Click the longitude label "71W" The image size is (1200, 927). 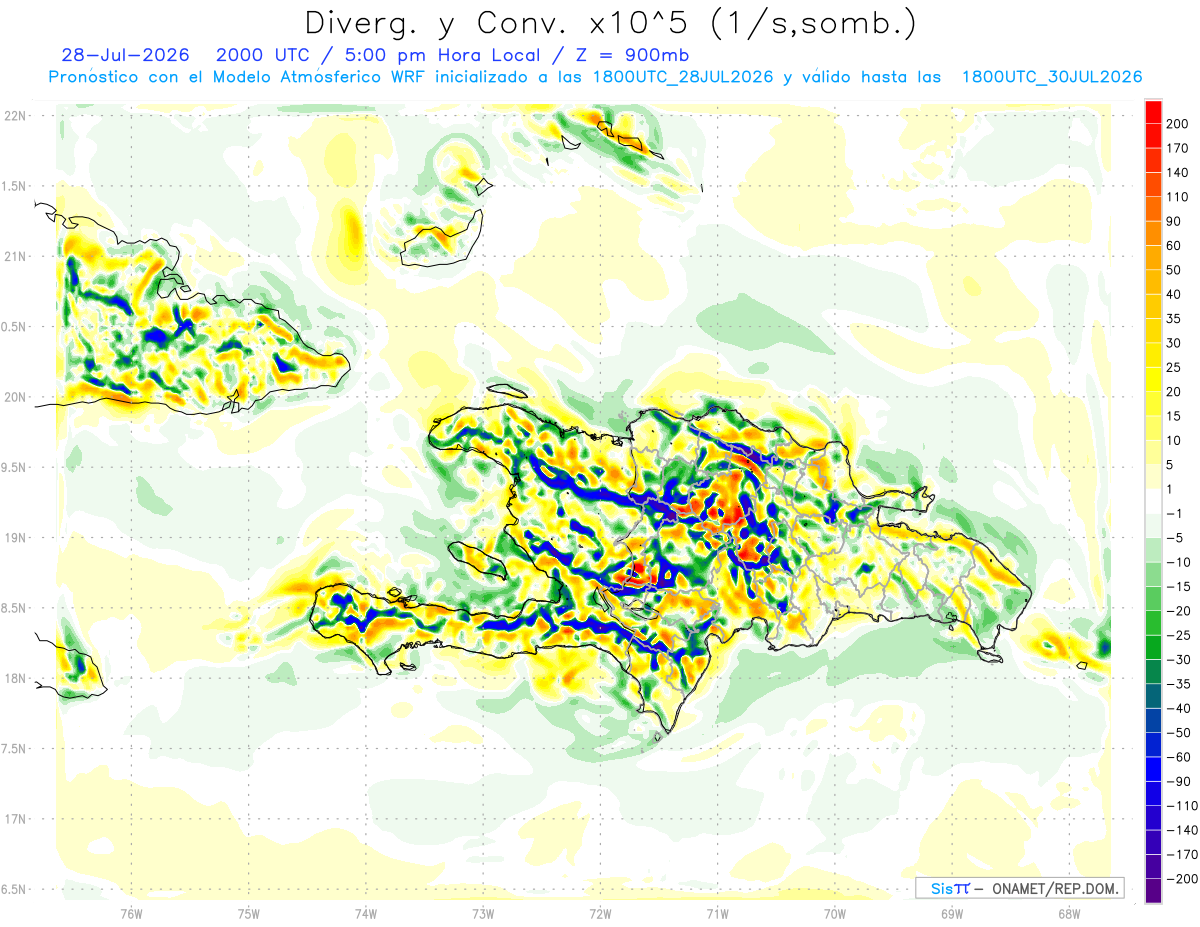tap(717, 913)
